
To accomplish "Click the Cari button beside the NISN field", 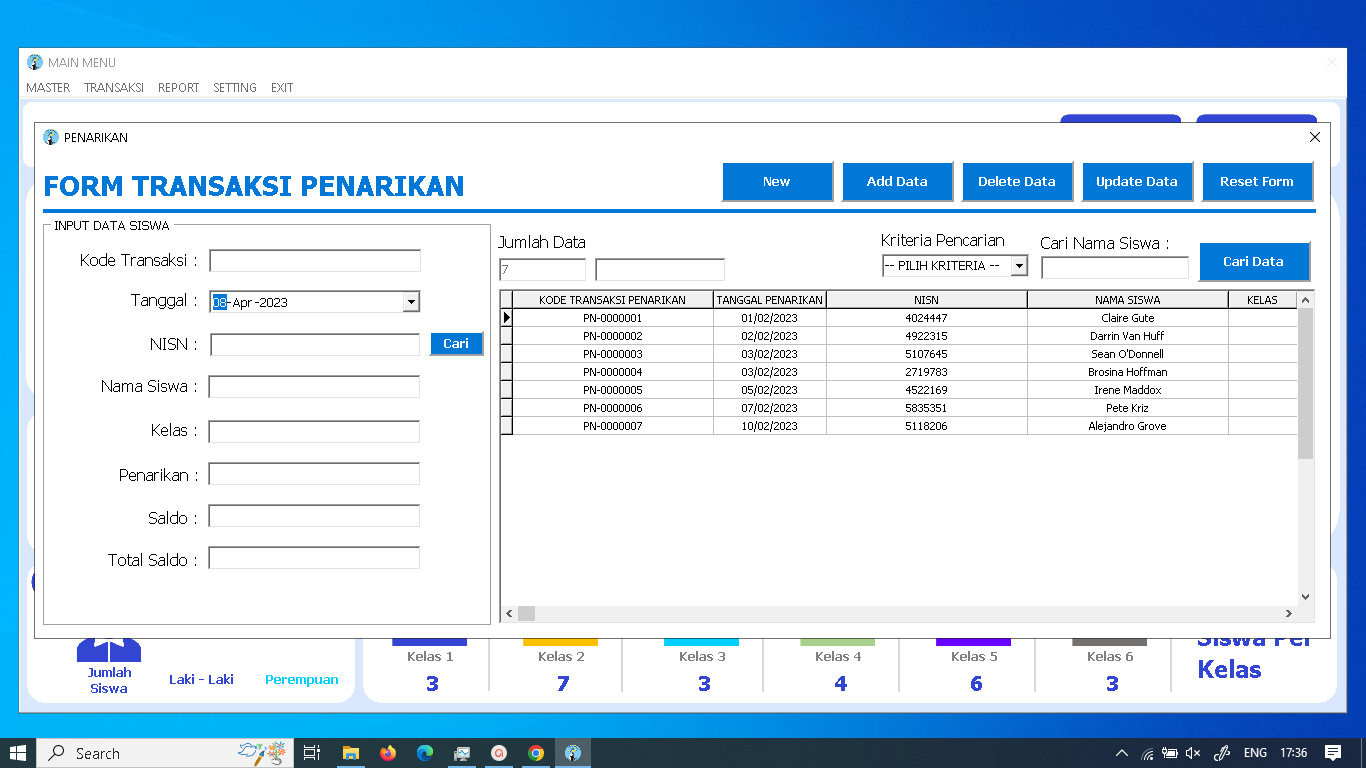I will tap(456, 343).
